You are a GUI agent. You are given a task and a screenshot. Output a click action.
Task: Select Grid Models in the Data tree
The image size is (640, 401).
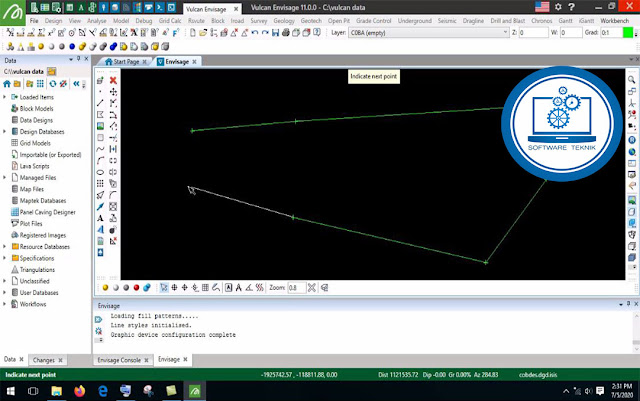[35, 143]
